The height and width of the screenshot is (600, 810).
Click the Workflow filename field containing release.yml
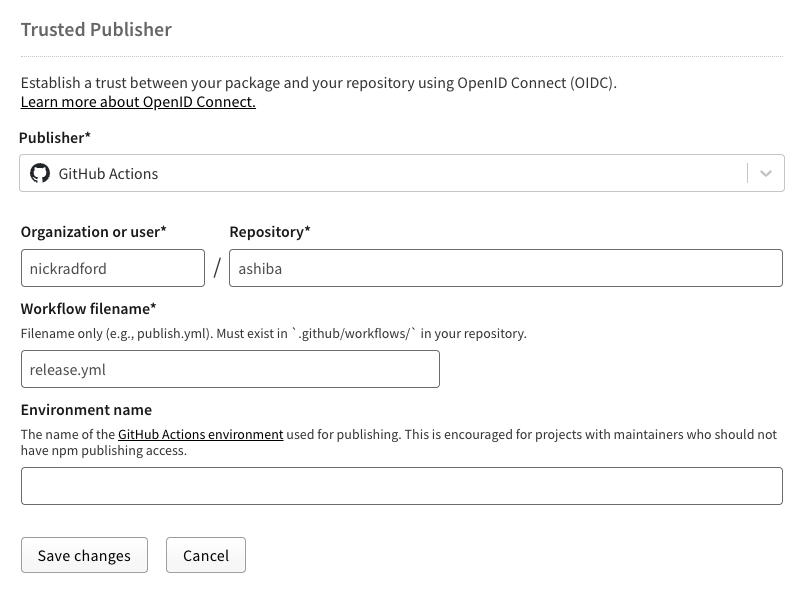point(230,368)
